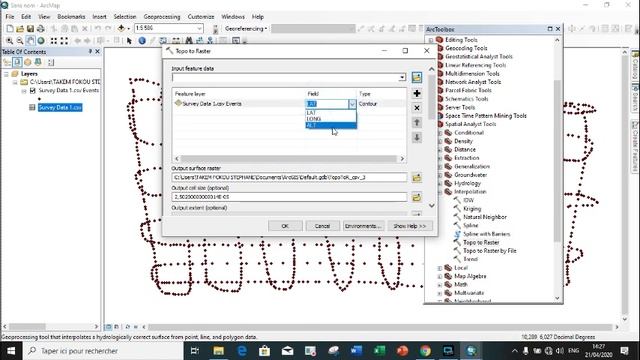Move feature row up with arrow icon
The height and width of the screenshot is (360, 640).
click(416, 122)
